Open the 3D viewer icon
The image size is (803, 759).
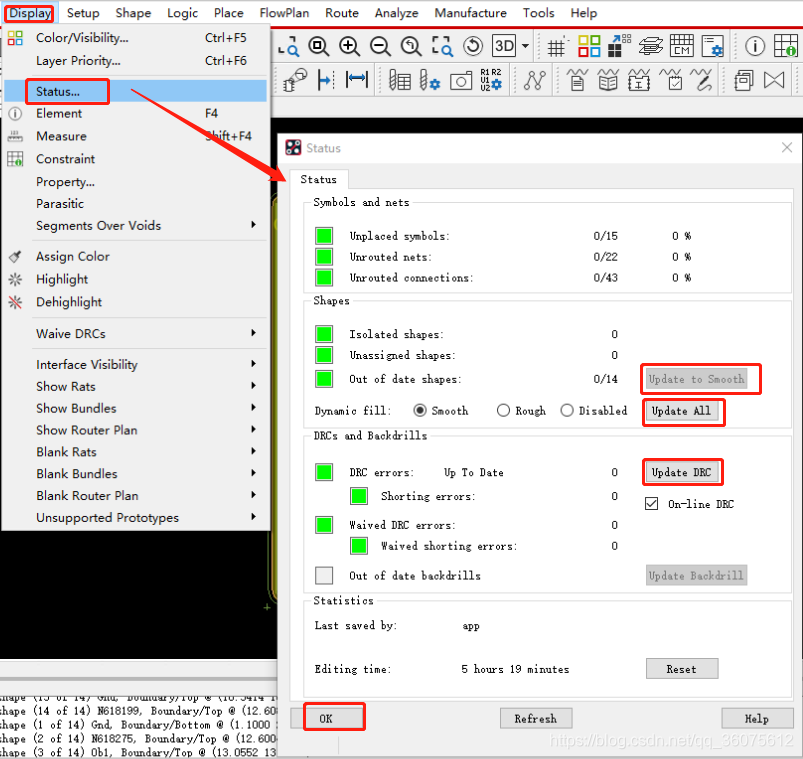504,47
